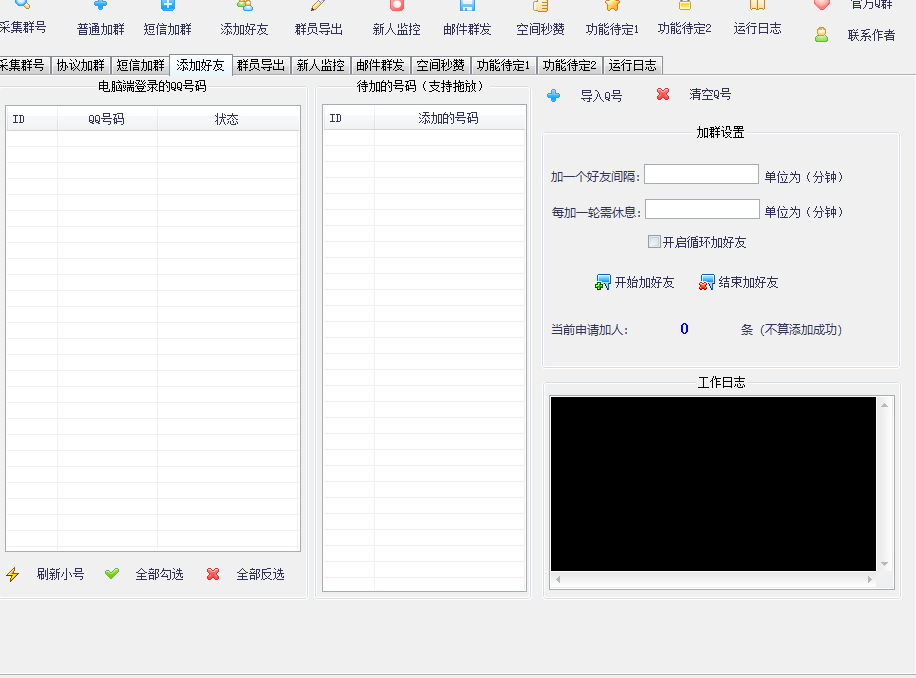Switch to the 协议加群 tab

point(81,65)
